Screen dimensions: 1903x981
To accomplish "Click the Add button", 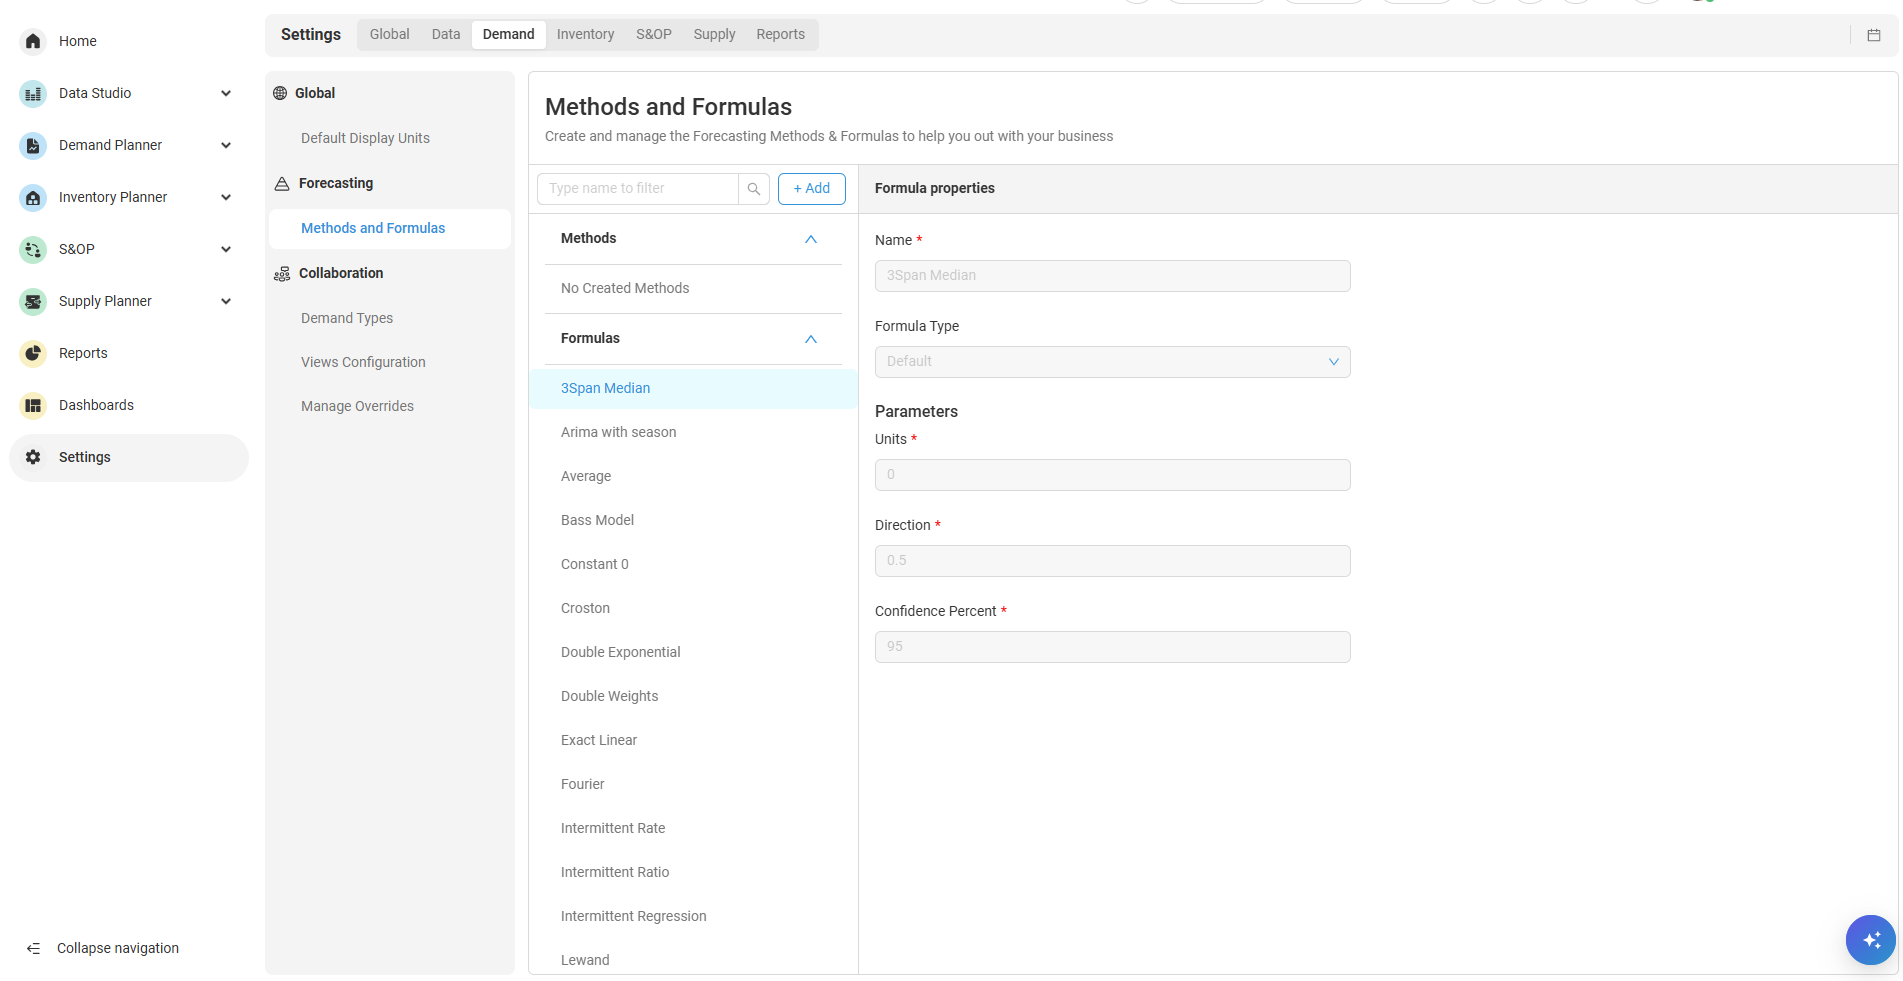I will pos(811,188).
